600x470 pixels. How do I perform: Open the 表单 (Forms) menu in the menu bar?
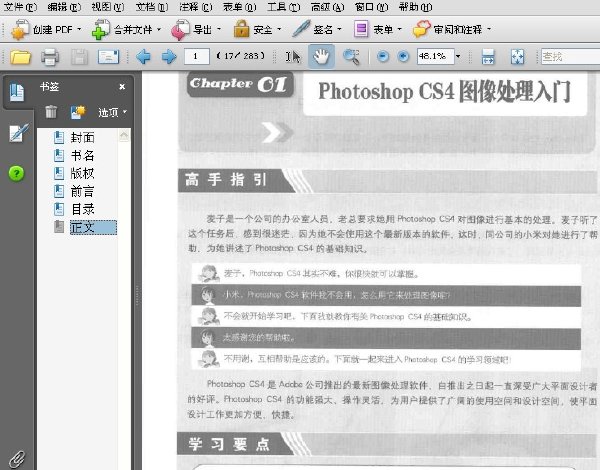pyautogui.click(x=240, y=7)
